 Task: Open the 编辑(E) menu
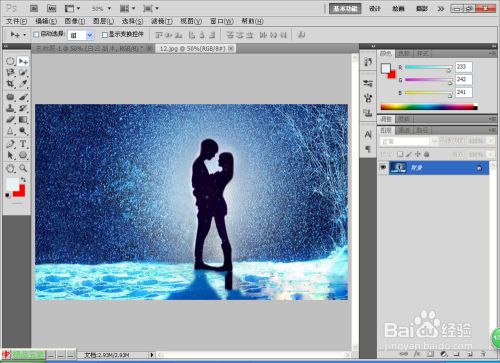[x=46, y=21]
